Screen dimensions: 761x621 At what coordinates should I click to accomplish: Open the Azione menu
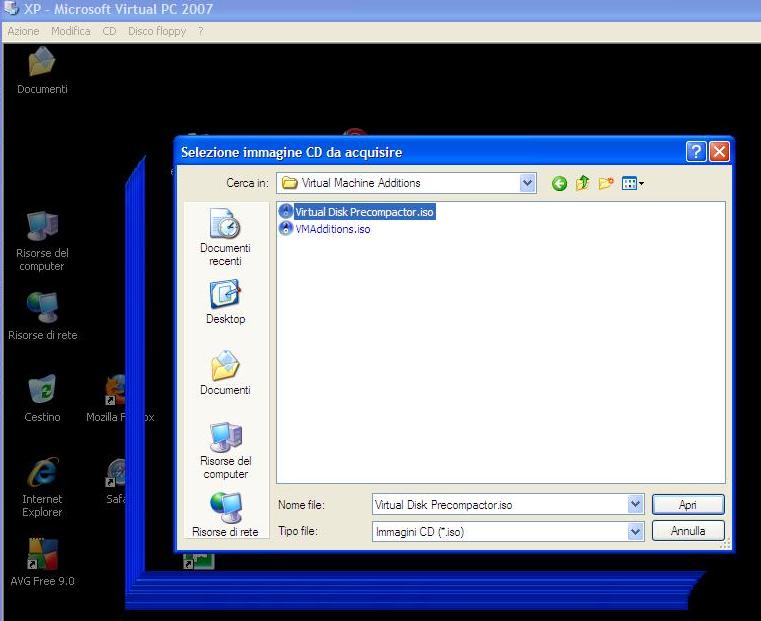[23, 31]
